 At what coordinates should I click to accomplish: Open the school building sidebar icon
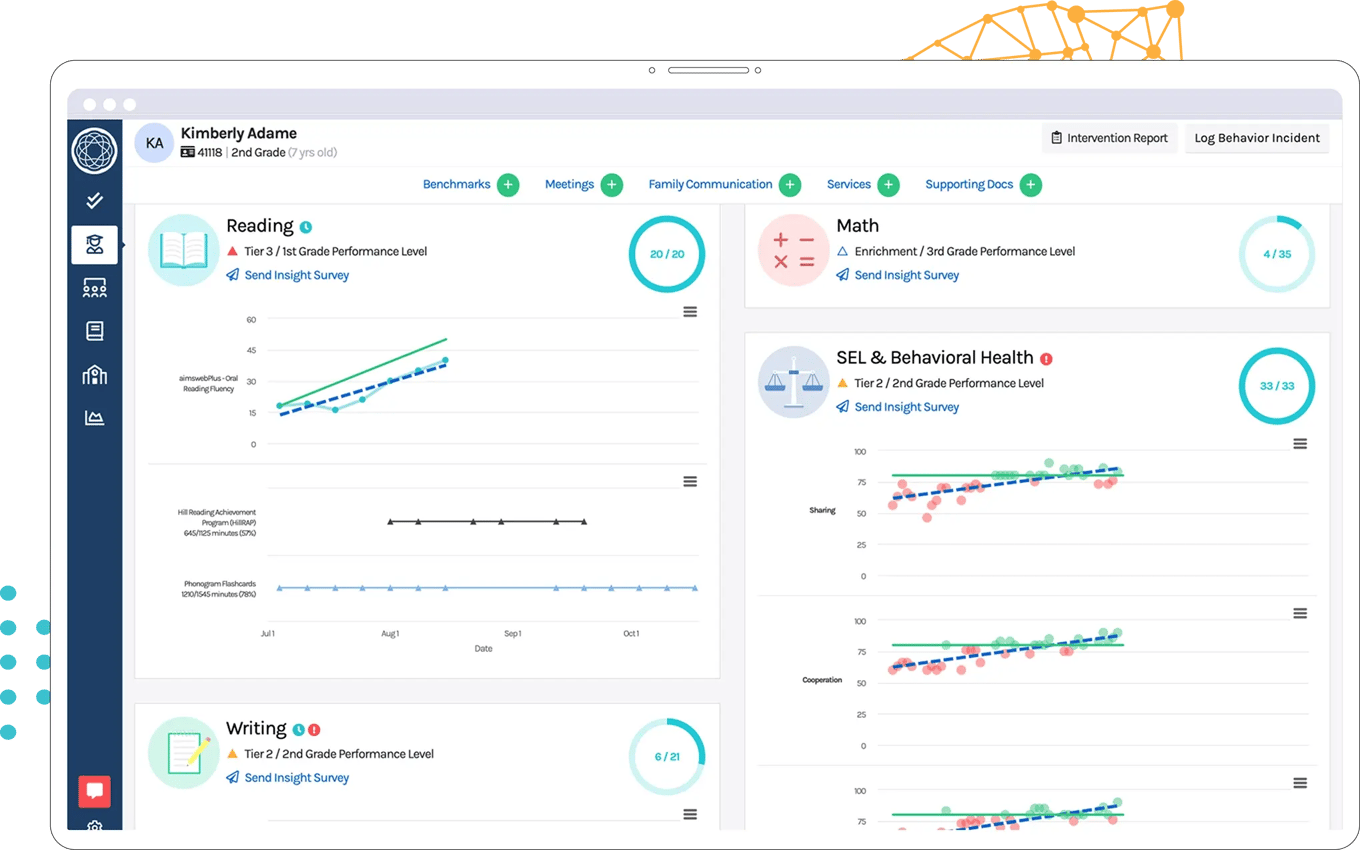[x=94, y=375]
